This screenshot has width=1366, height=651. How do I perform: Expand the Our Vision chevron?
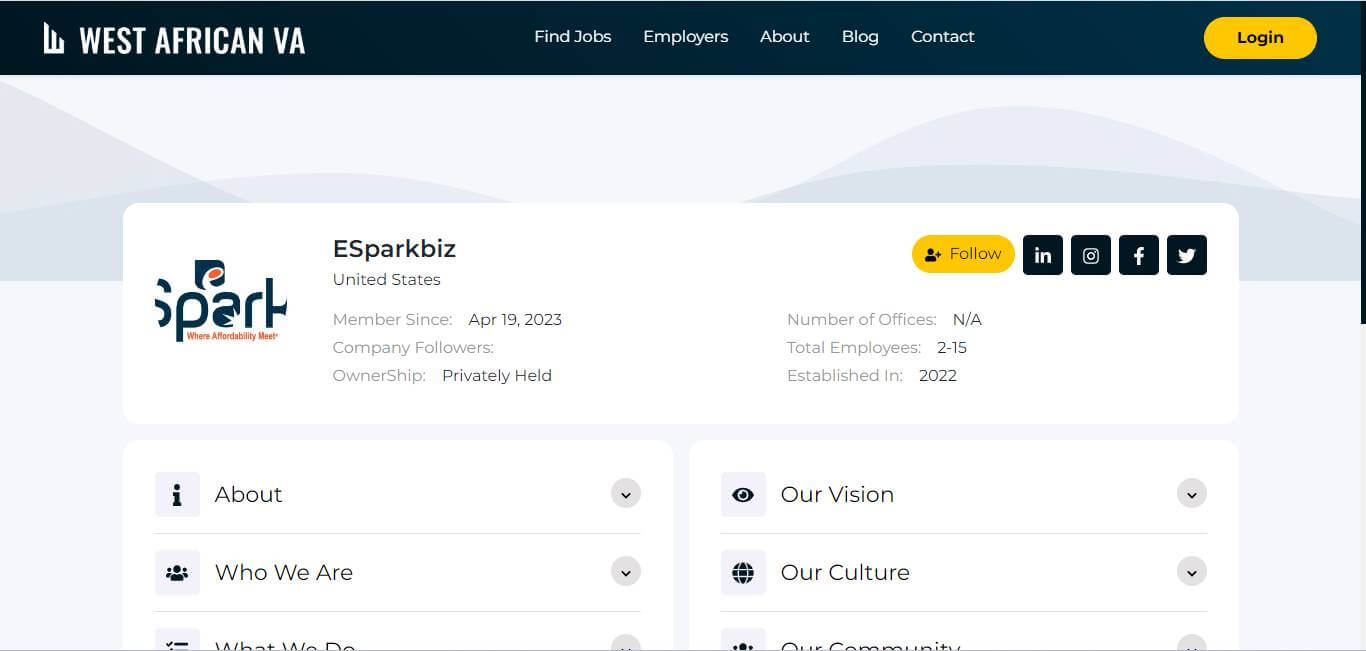pos(1192,493)
